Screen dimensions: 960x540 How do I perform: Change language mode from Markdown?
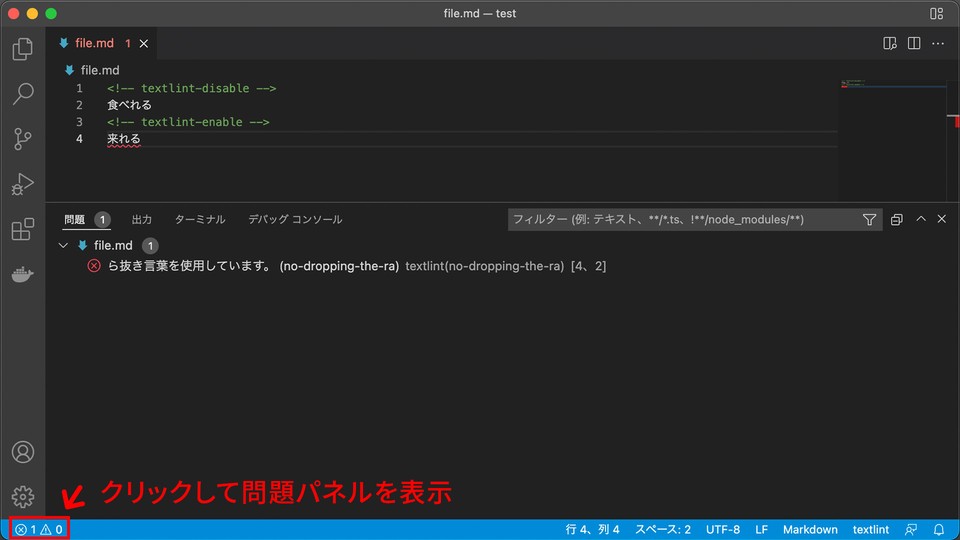810,529
